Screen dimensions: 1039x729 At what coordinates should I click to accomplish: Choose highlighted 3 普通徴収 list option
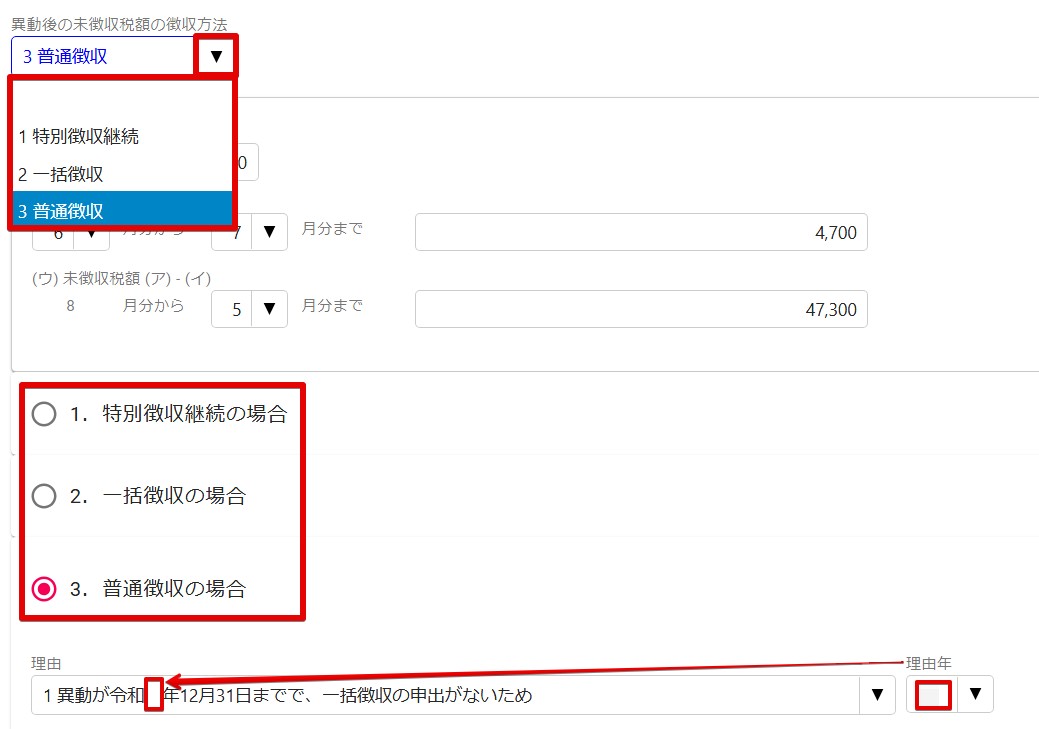tap(123, 211)
